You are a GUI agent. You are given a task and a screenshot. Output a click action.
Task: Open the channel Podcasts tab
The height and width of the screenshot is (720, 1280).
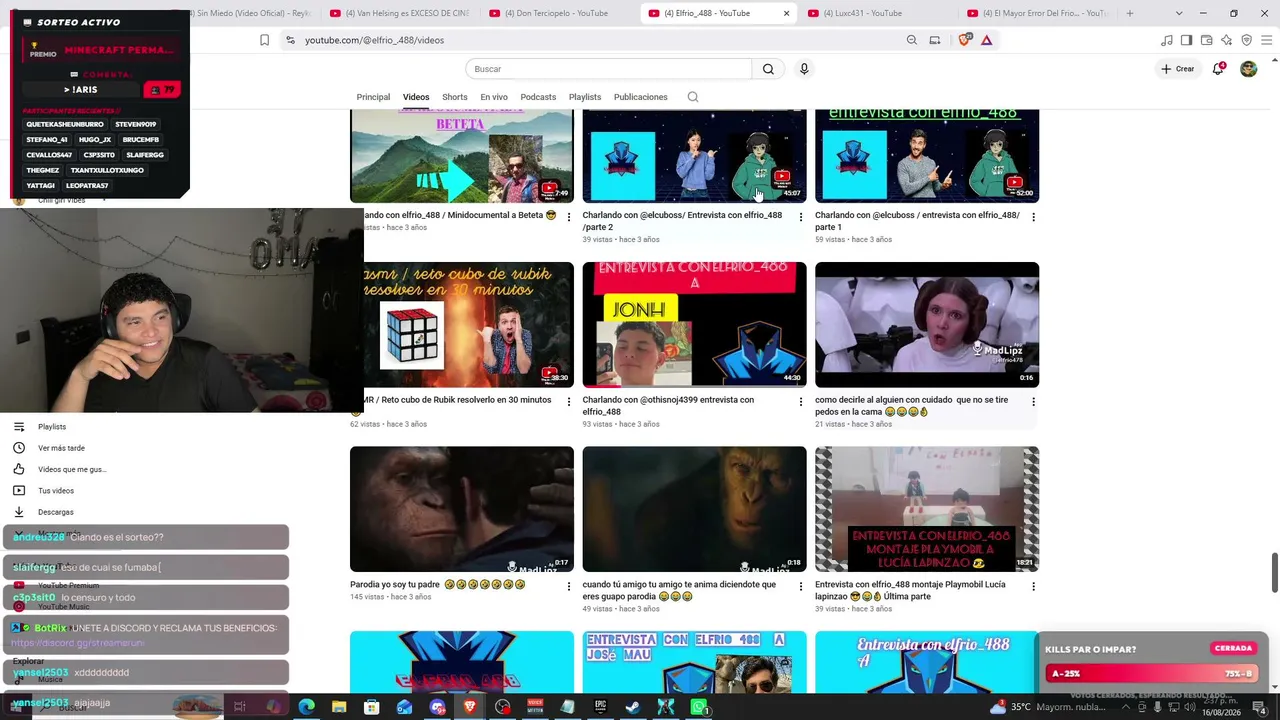[538, 97]
